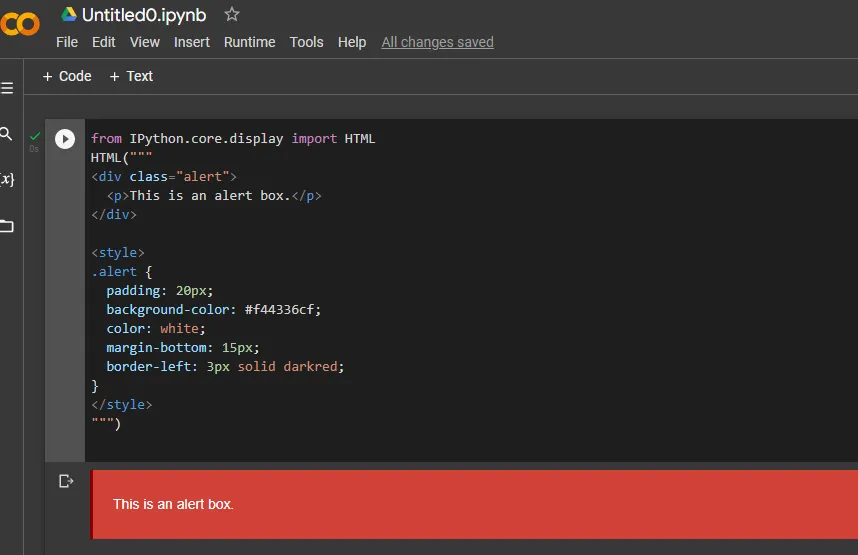Rename the Untitled0.ipynb notebook title
The height and width of the screenshot is (555, 858).
[x=144, y=15]
